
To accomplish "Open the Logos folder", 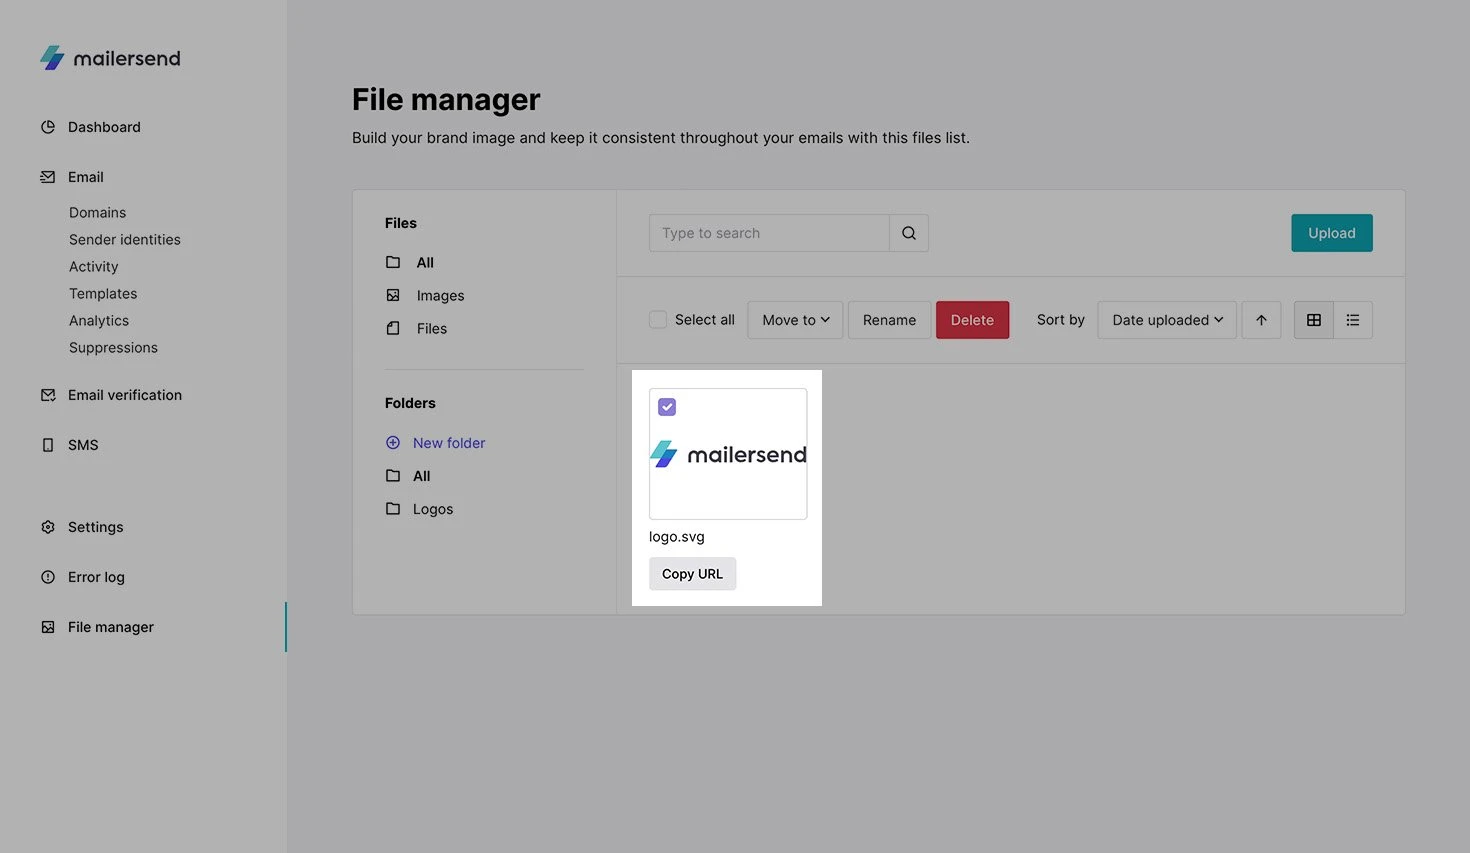I will point(432,509).
